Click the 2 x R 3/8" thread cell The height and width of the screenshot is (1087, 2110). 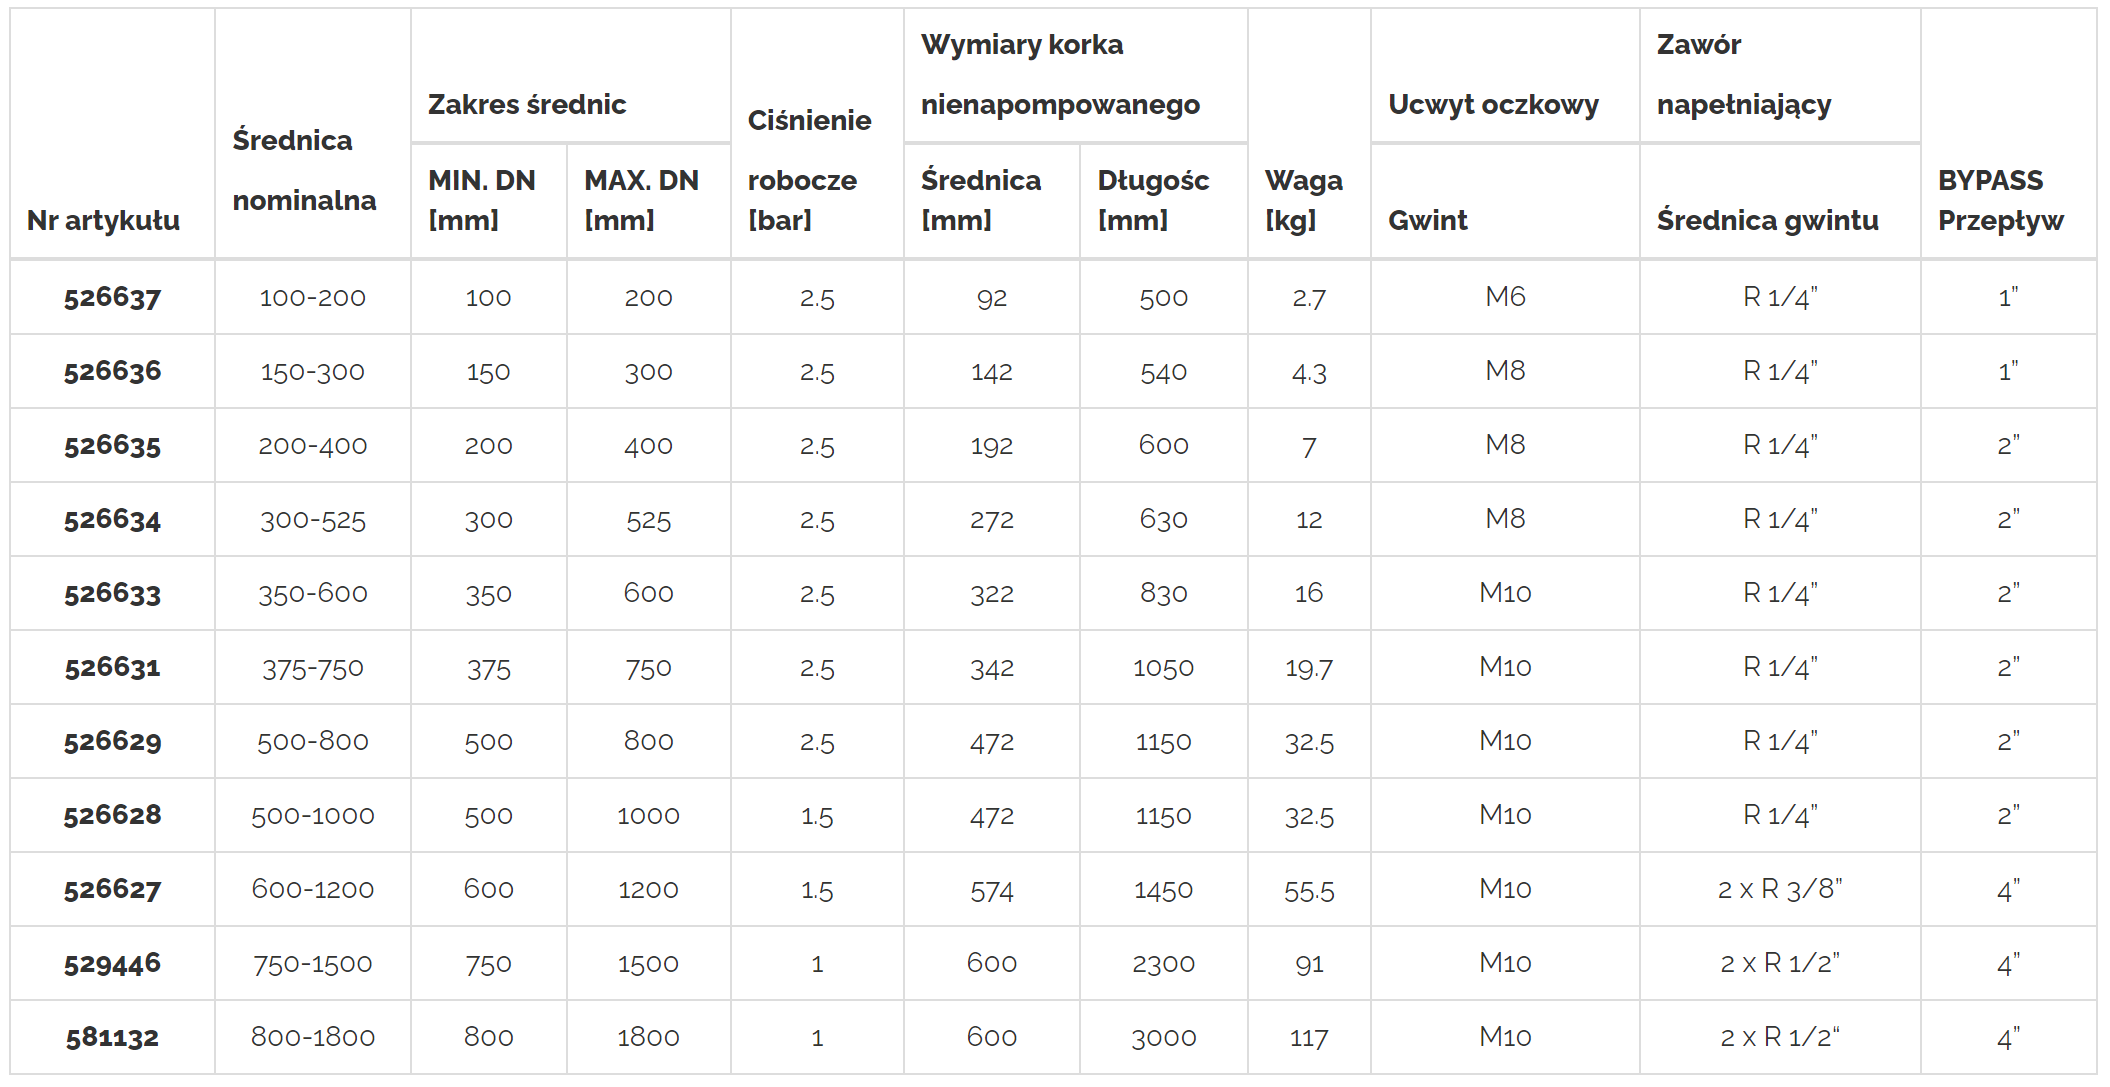1780,889
